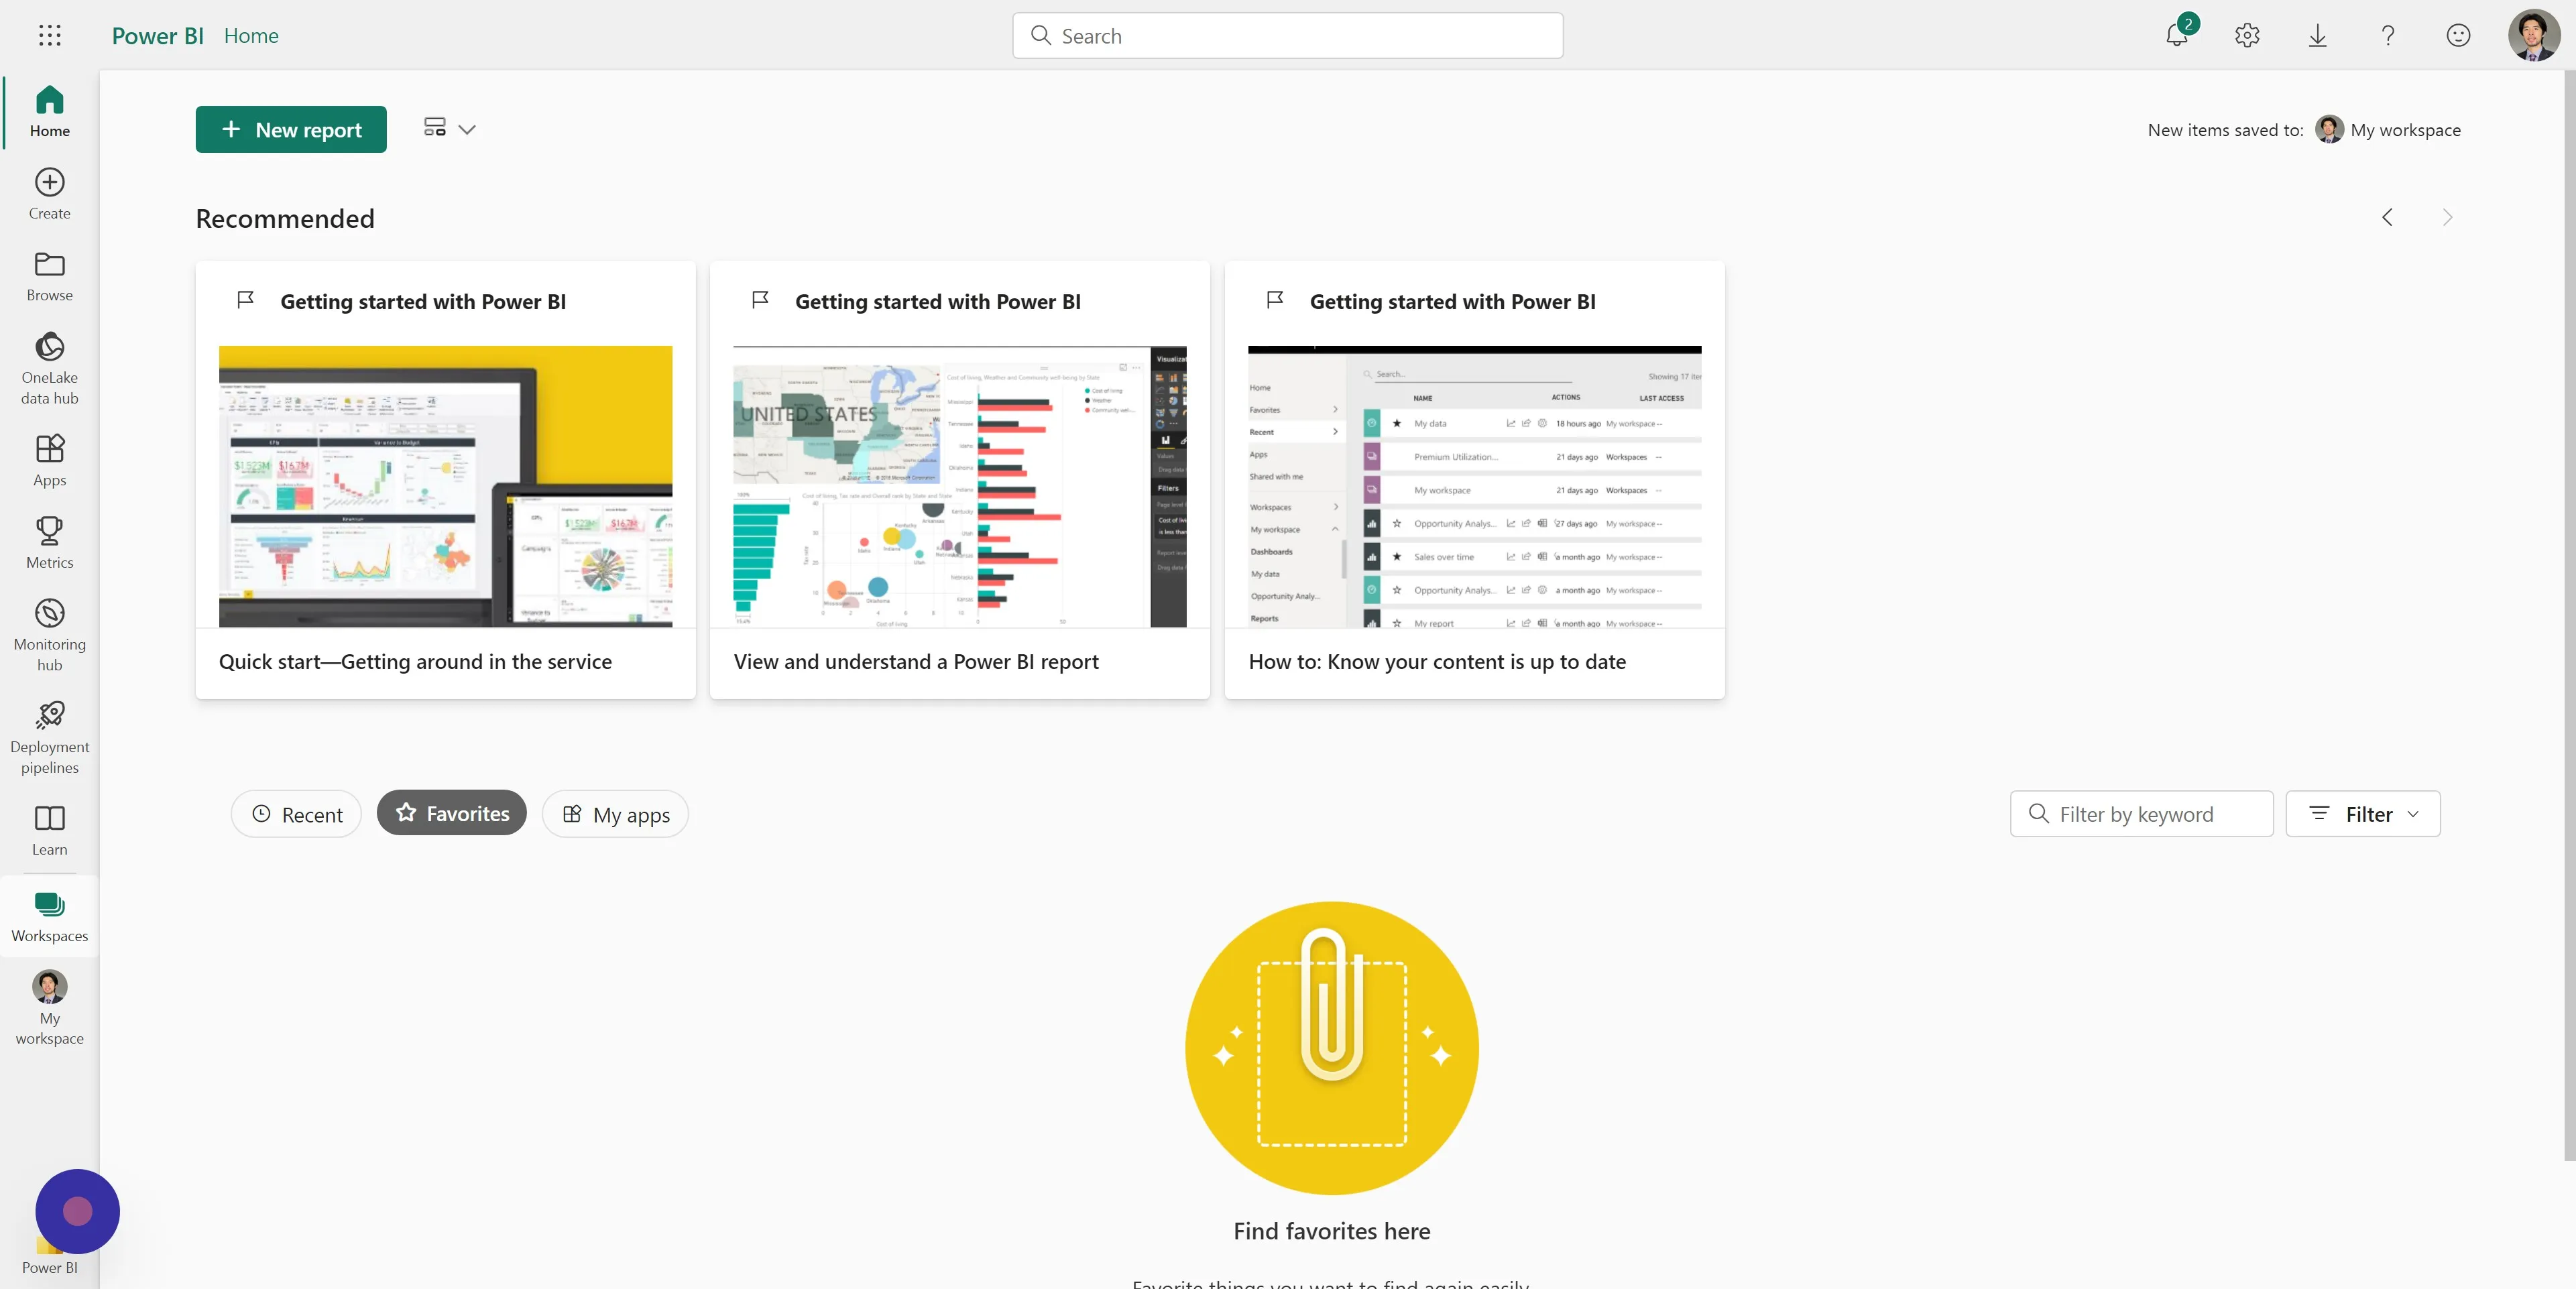Open user profile picture menu

[2534, 36]
